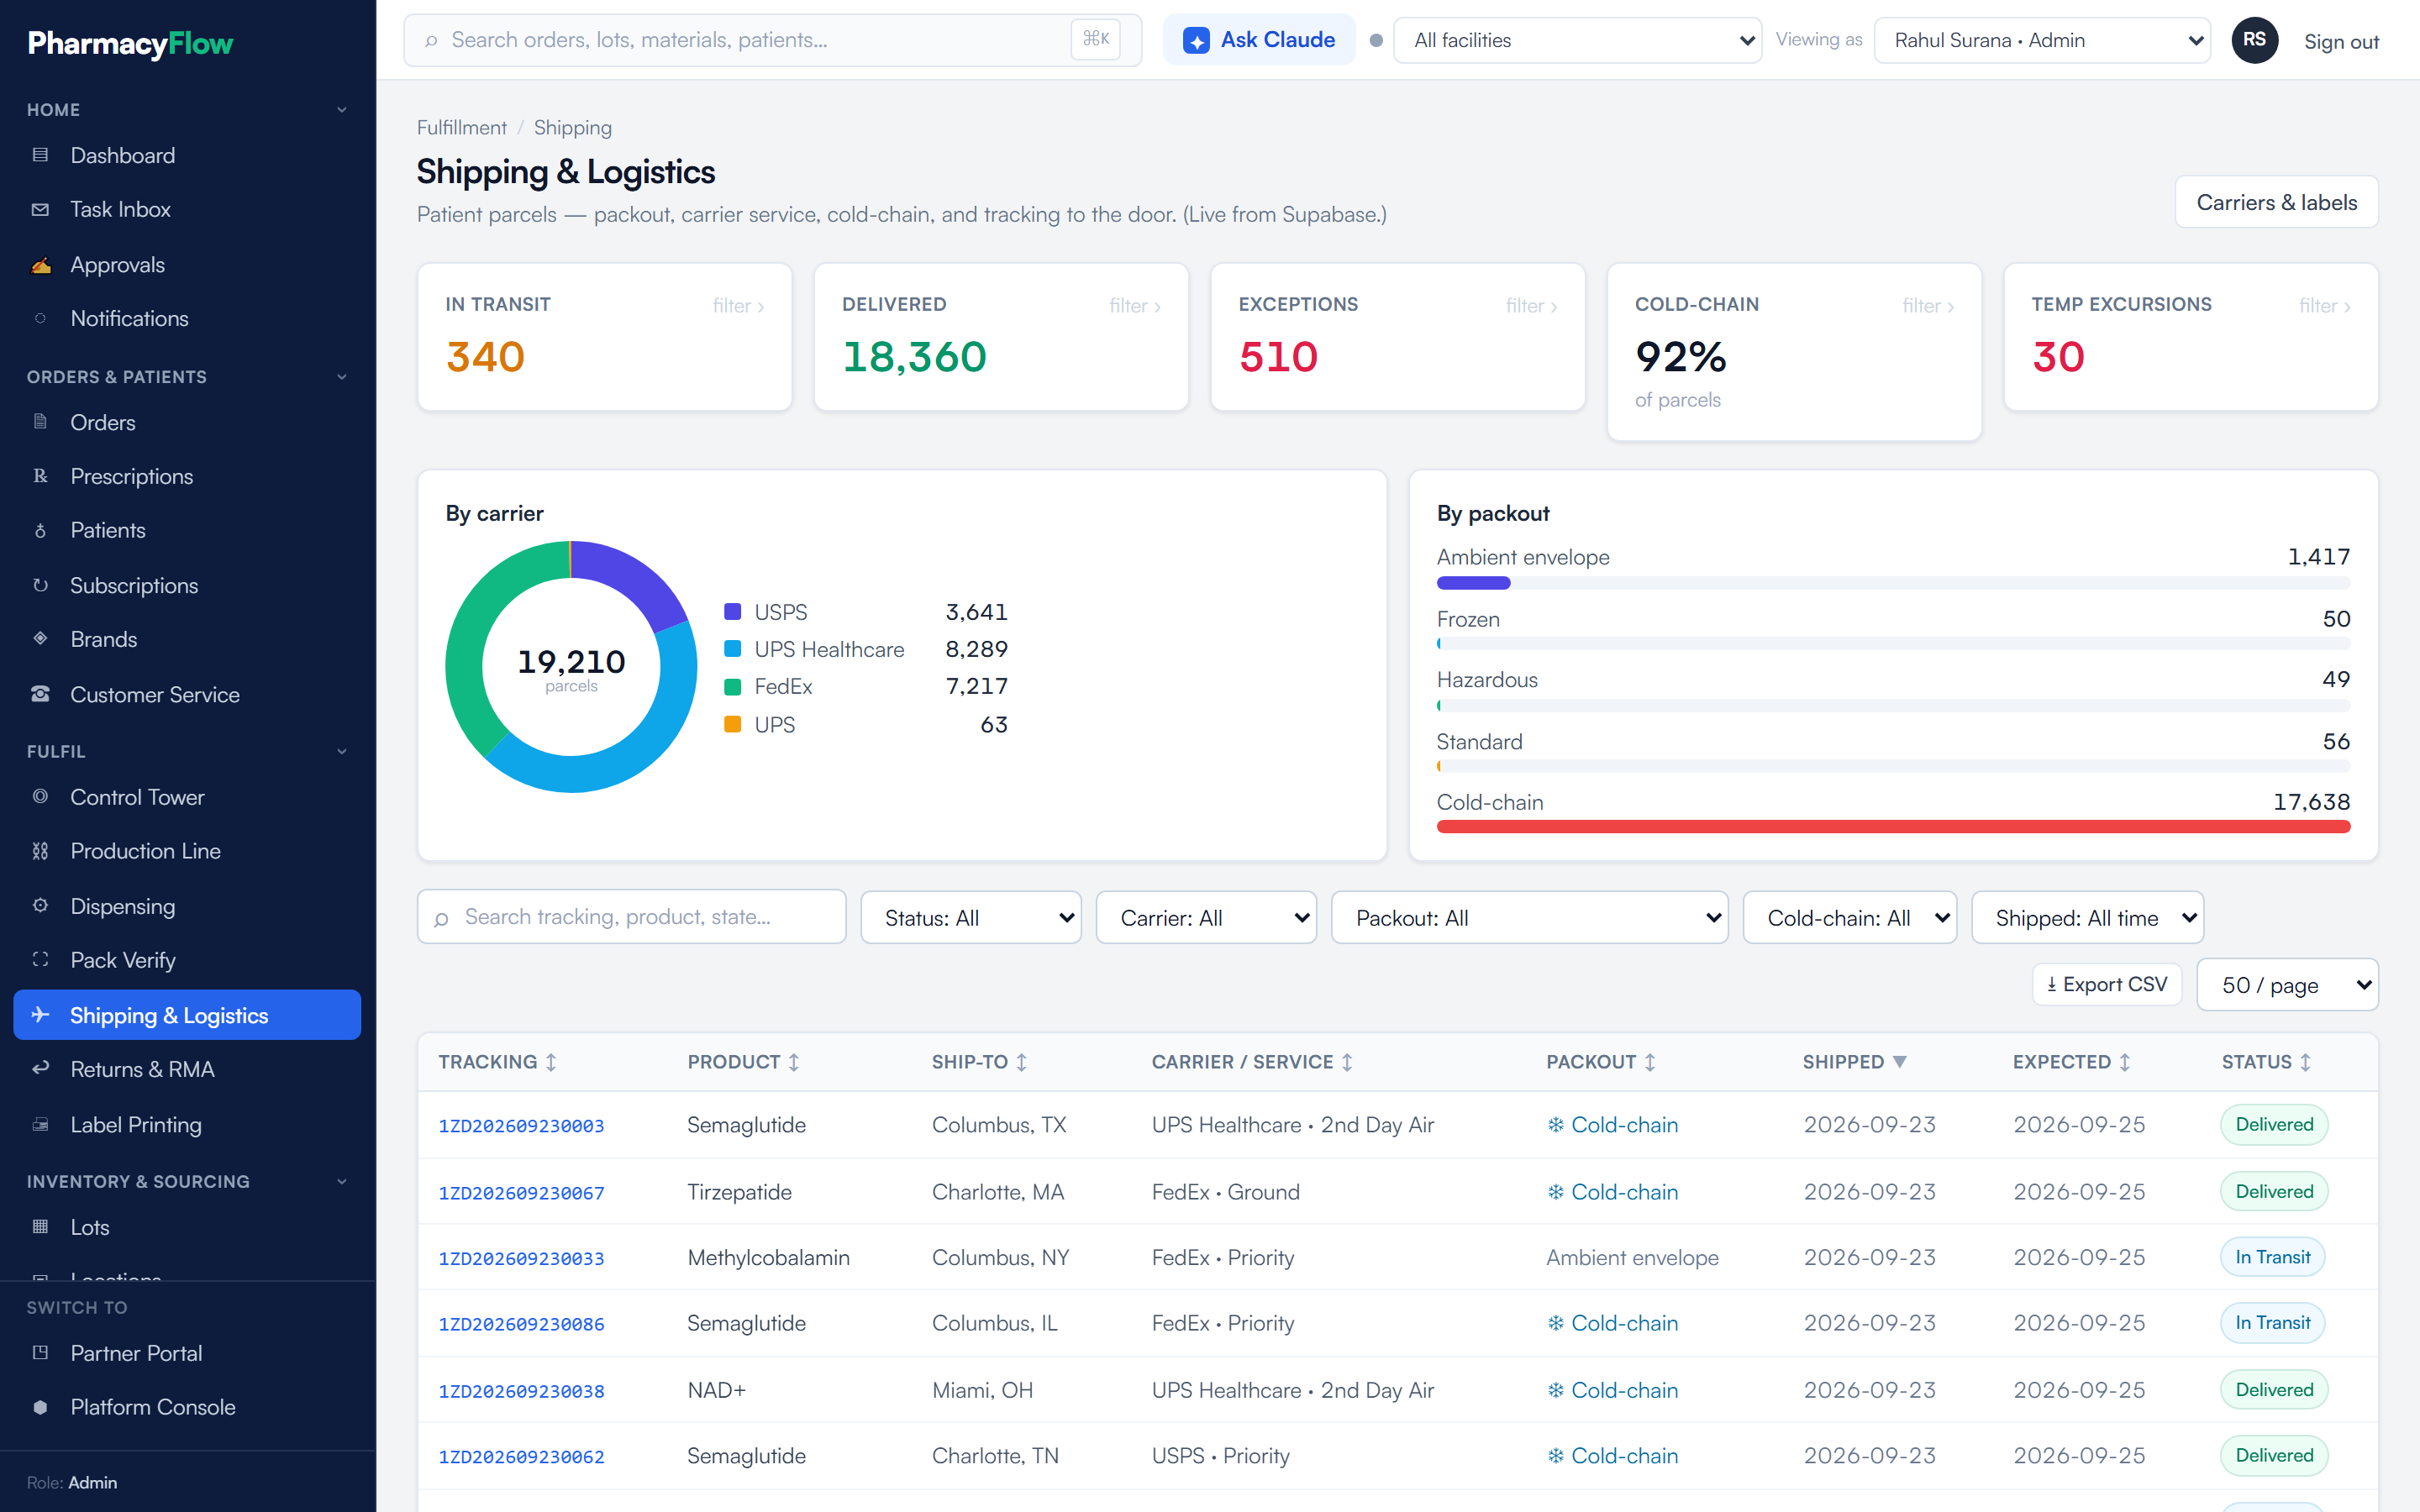Switch to Platform Console
Image resolution: width=2420 pixels, height=1512 pixels.
click(x=187, y=1407)
